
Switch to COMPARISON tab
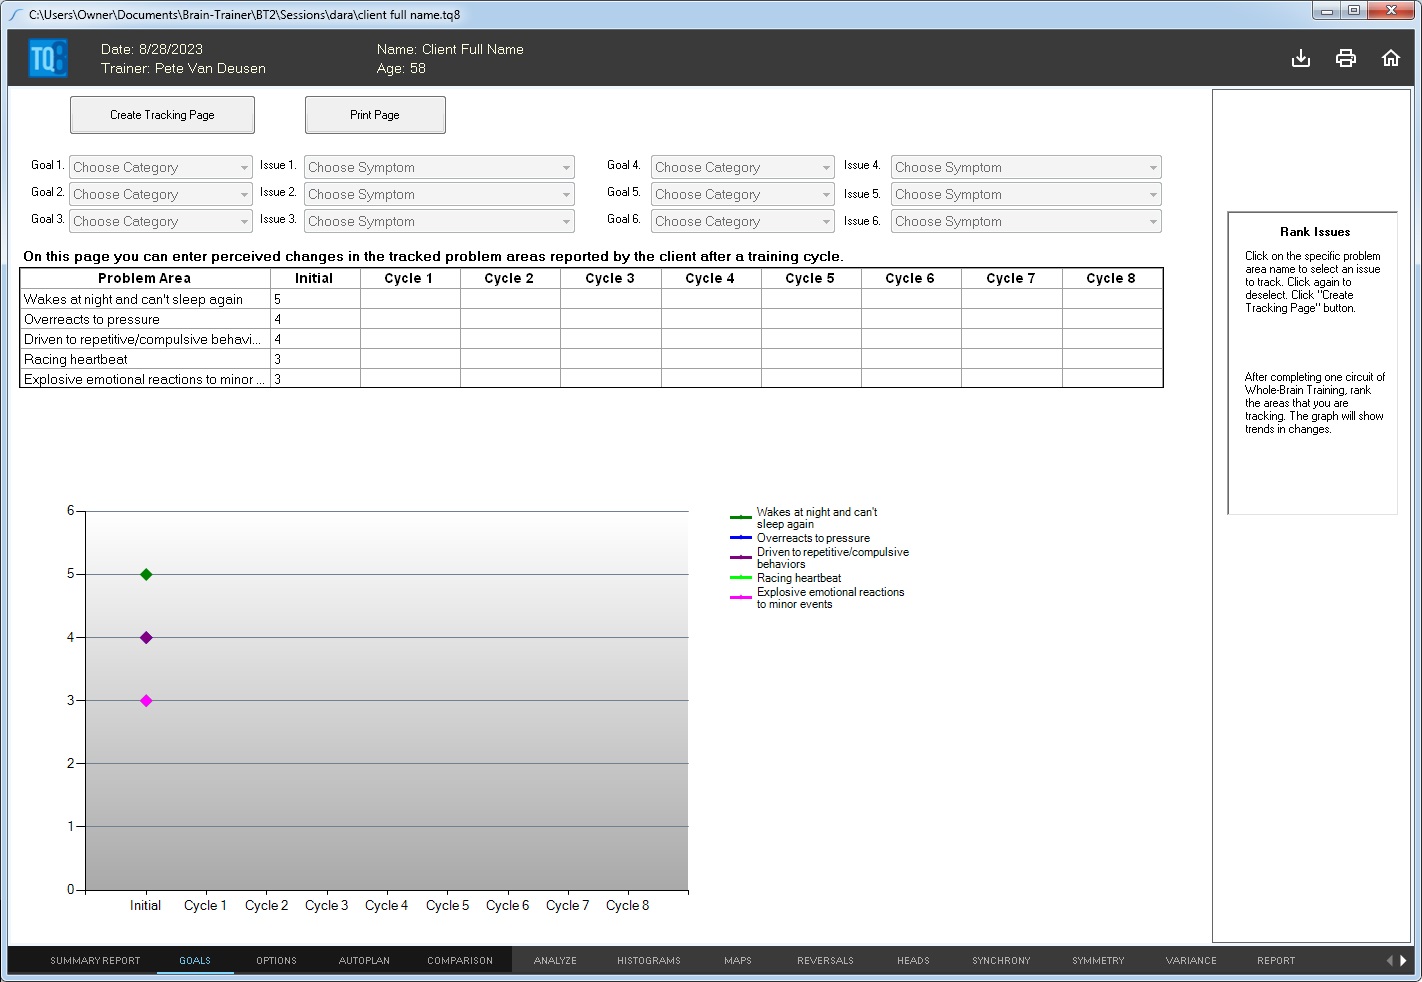click(x=460, y=960)
